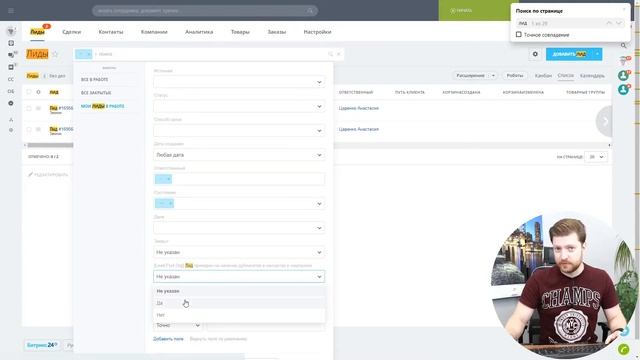Open the hamburger menu in top bar
This screenshot has height=360, width=640.
(x=11, y=11)
